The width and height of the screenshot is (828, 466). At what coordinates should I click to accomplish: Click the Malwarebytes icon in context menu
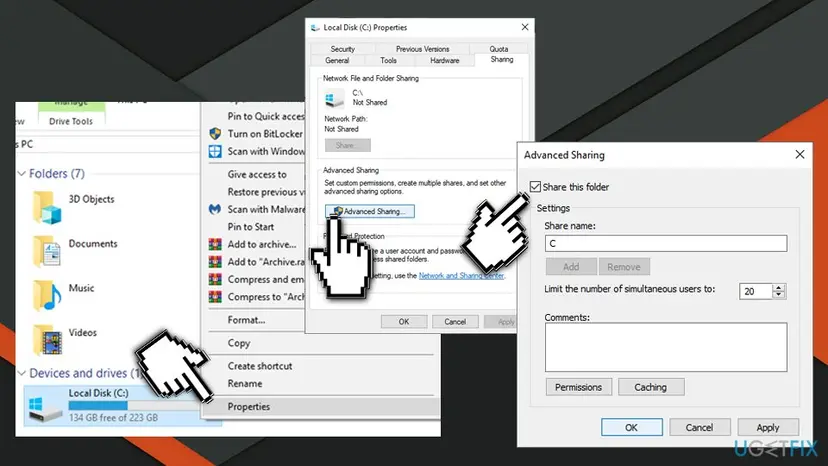pos(215,209)
